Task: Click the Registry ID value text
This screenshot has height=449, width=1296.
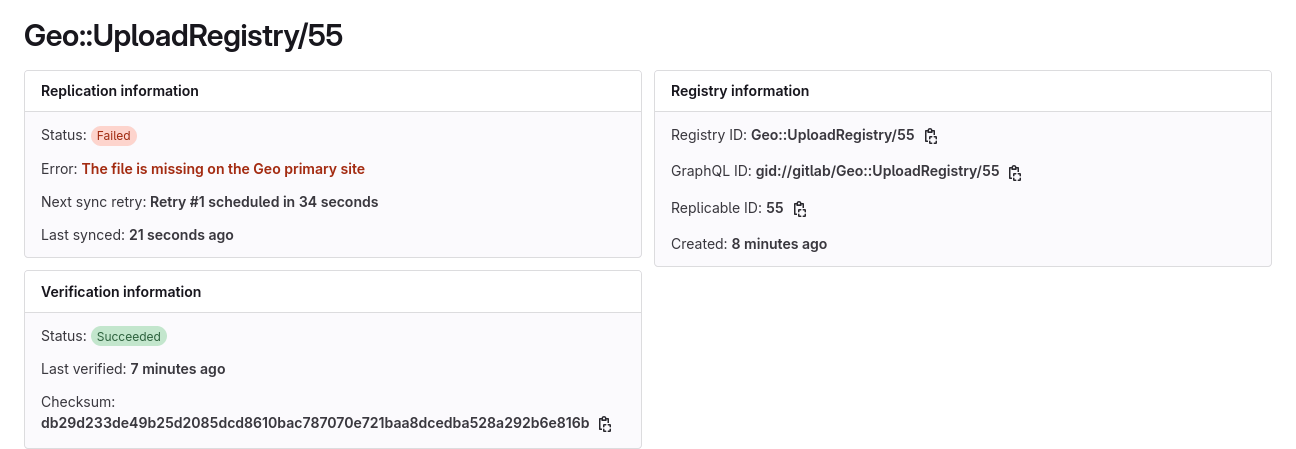Action: [x=832, y=135]
